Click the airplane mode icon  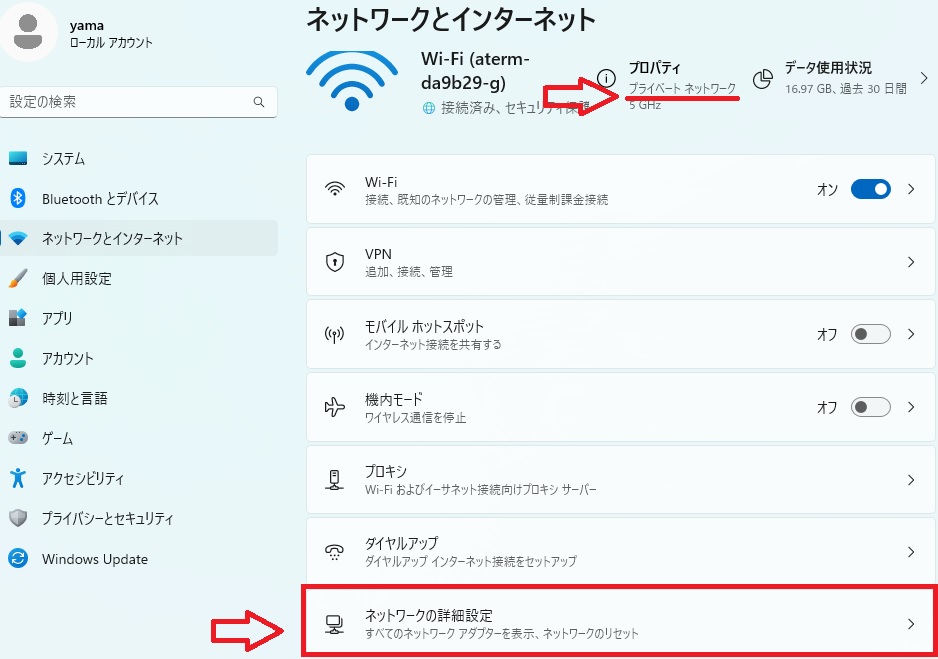click(334, 407)
